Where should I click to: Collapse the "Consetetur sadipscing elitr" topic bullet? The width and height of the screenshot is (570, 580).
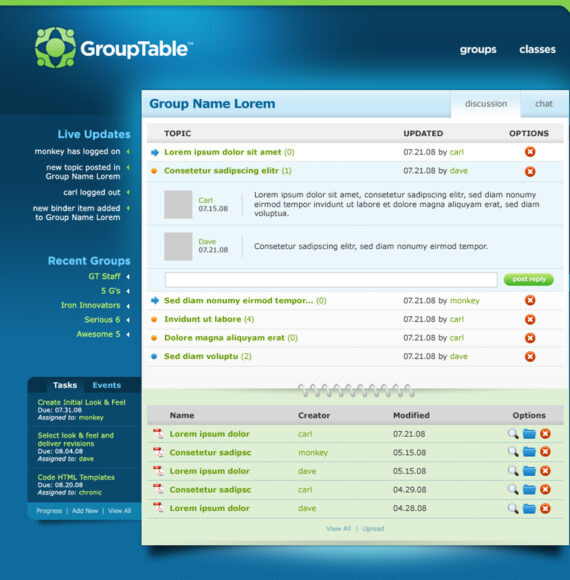point(154,171)
